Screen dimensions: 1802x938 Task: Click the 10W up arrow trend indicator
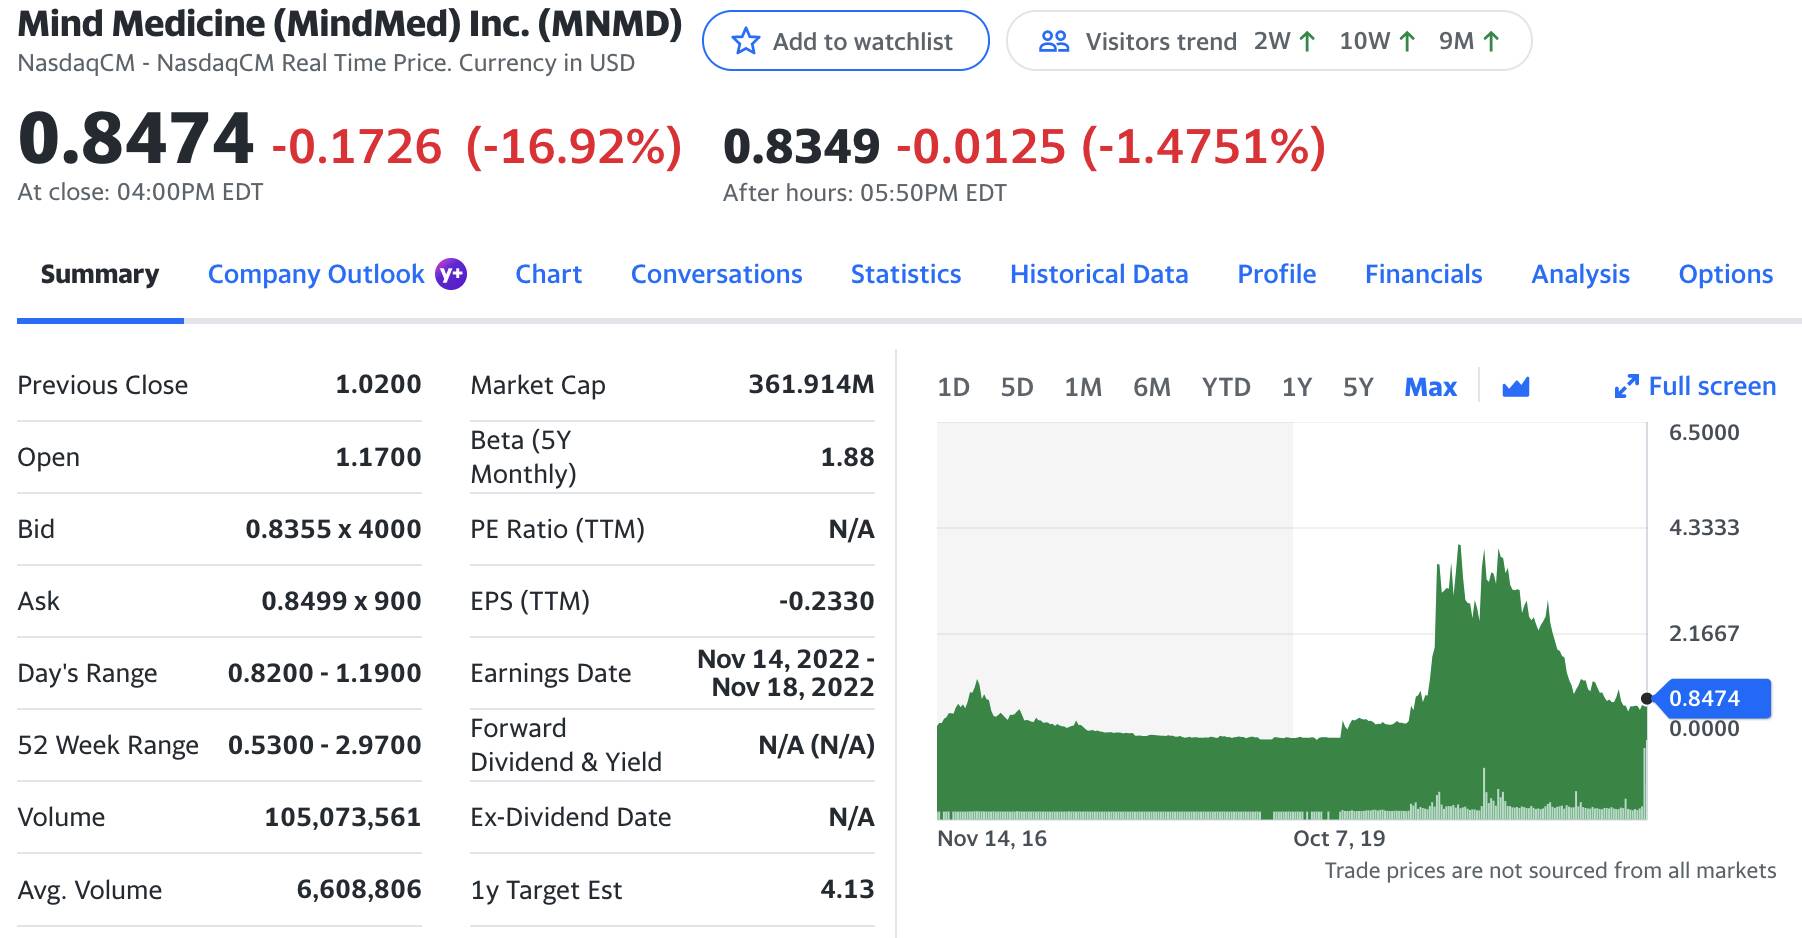pos(1407,41)
